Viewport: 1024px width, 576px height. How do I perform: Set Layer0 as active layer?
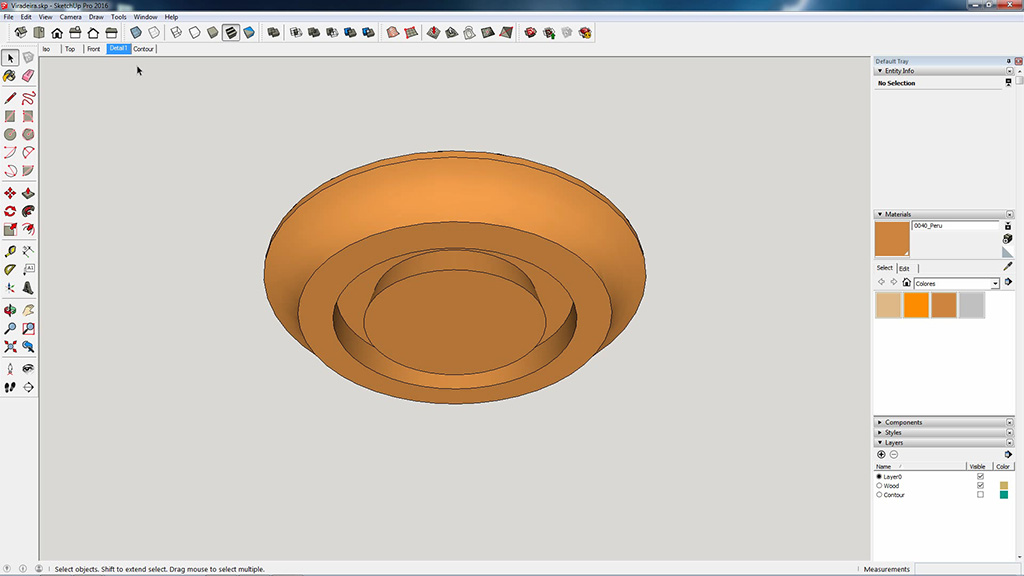tap(879, 477)
